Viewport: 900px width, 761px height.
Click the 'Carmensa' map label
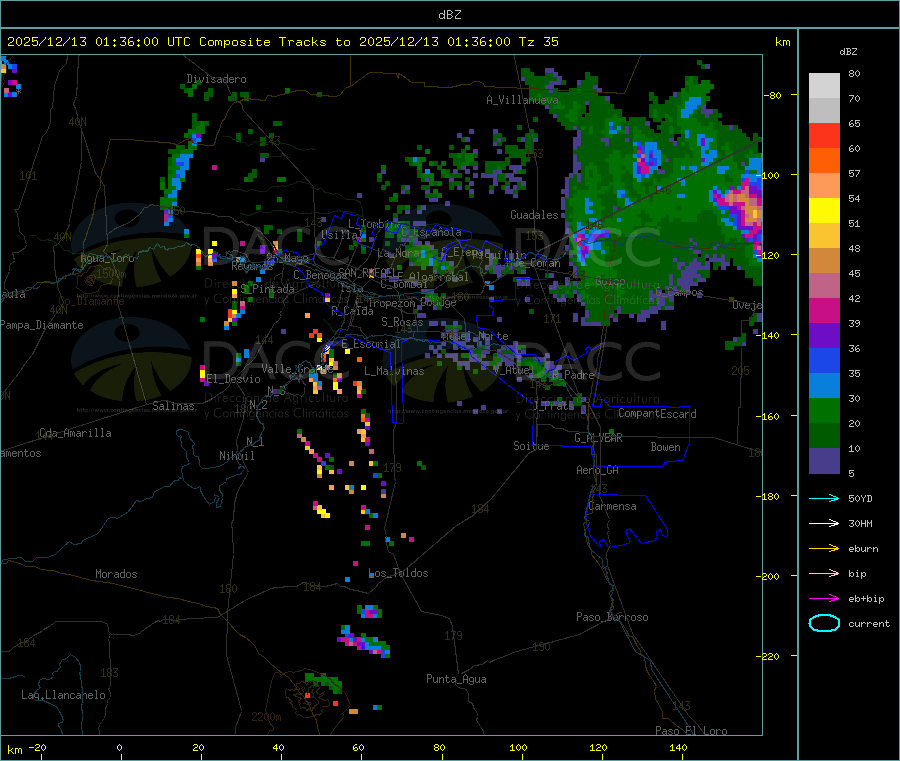tap(612, 506)
